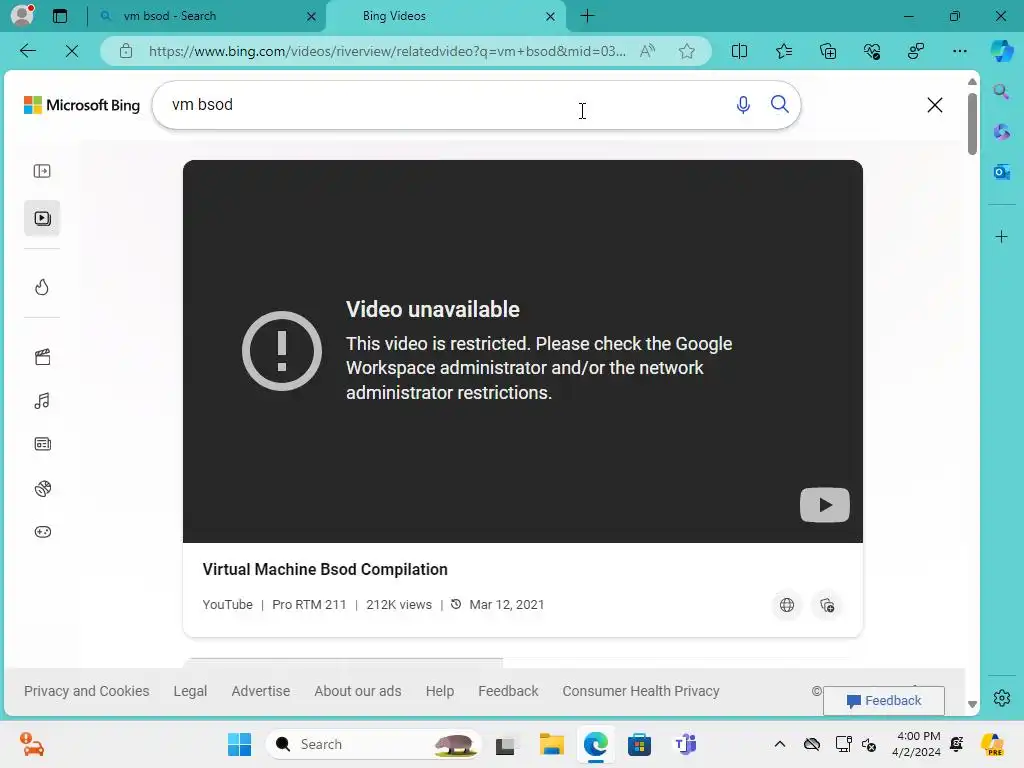The image size is (1024, 768).
Task: Open a new browser tab
Action: point(587,16)
